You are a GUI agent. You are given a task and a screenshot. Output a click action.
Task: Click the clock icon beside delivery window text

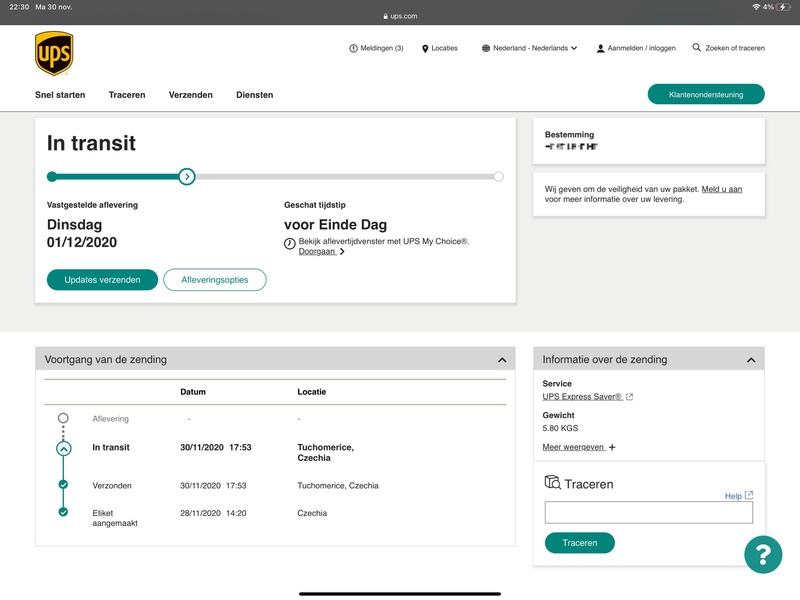pyautogui.click(x=290, y=244)
